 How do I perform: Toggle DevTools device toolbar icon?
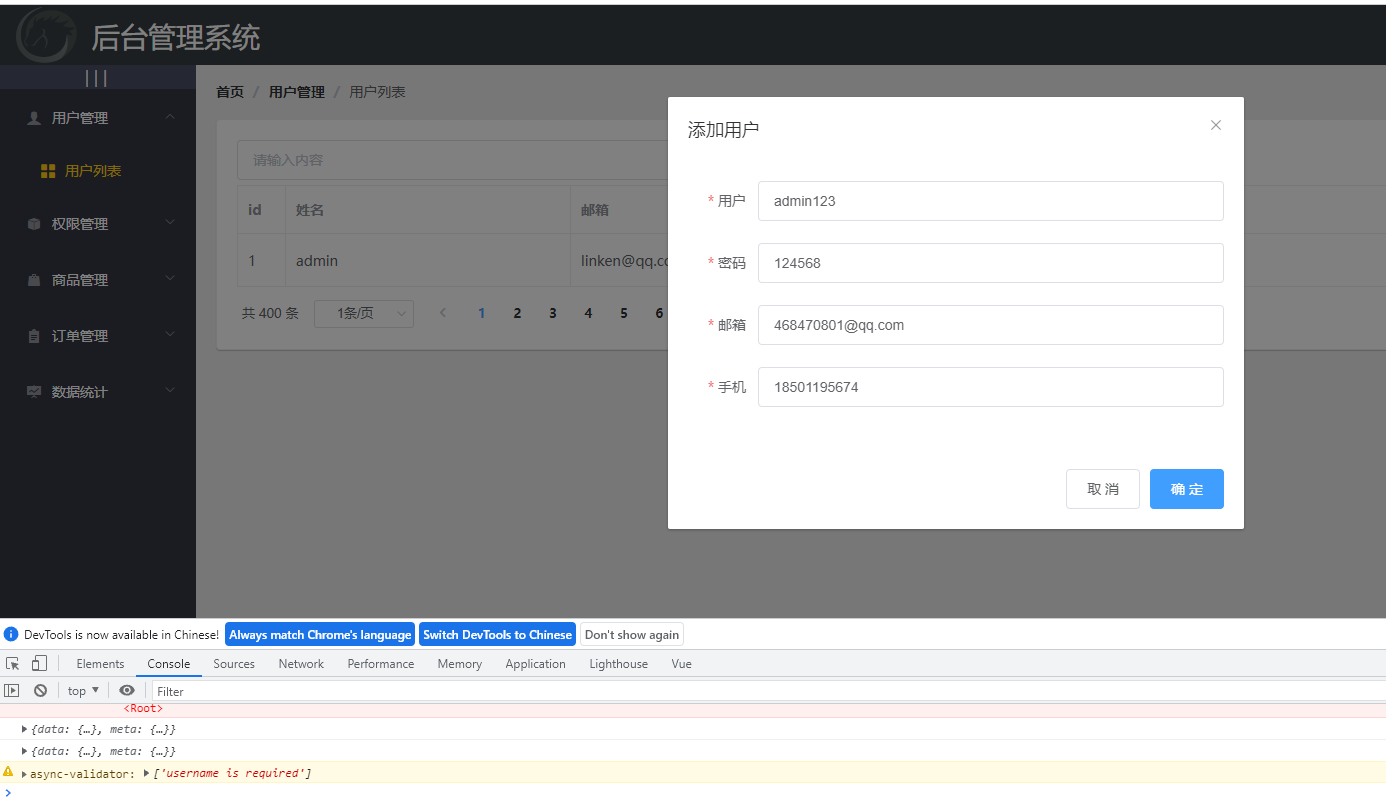(x=39, y=664)
